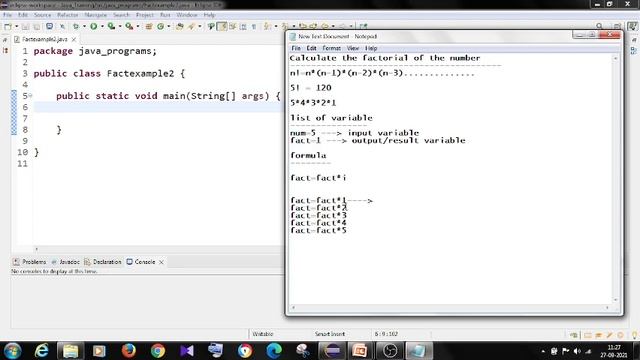The image size is (640, 360).
Task: Expand the Run dropdown arrow
Action: click(102, 27)
